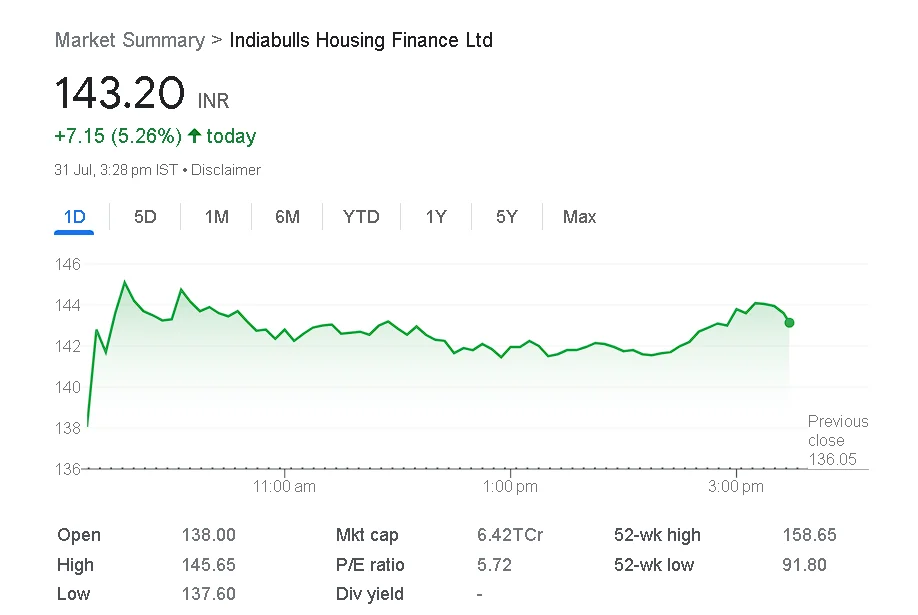Switch to the 5D time range tab
This screenshot has width=918, height=615.
tap(145, 217)
